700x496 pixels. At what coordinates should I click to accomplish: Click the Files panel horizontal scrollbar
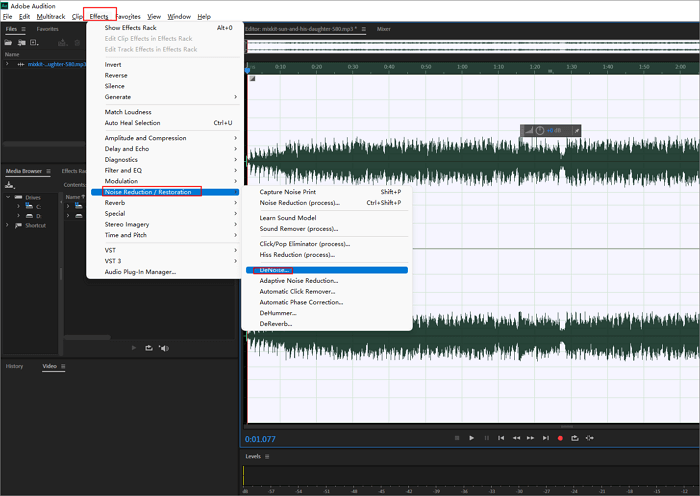click(x=44, y=144)
